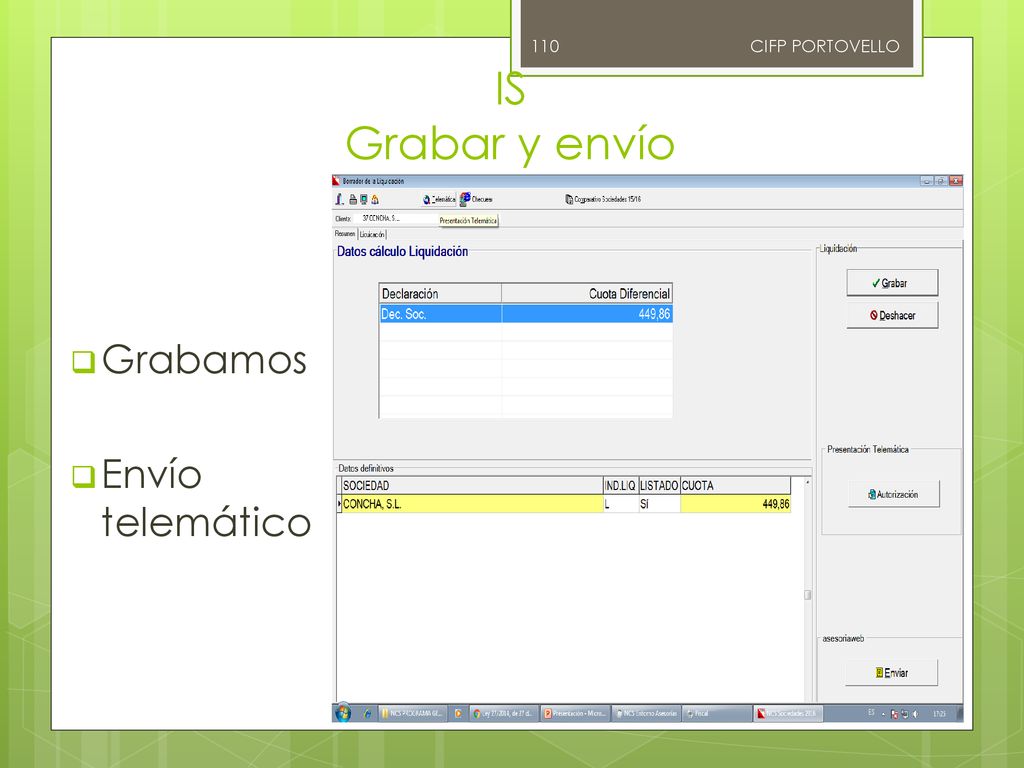Close the Borrador de la Liquidación window
Image resolution: width=1024 pixels, height=768 pixels.
click(x=956, y=181)
